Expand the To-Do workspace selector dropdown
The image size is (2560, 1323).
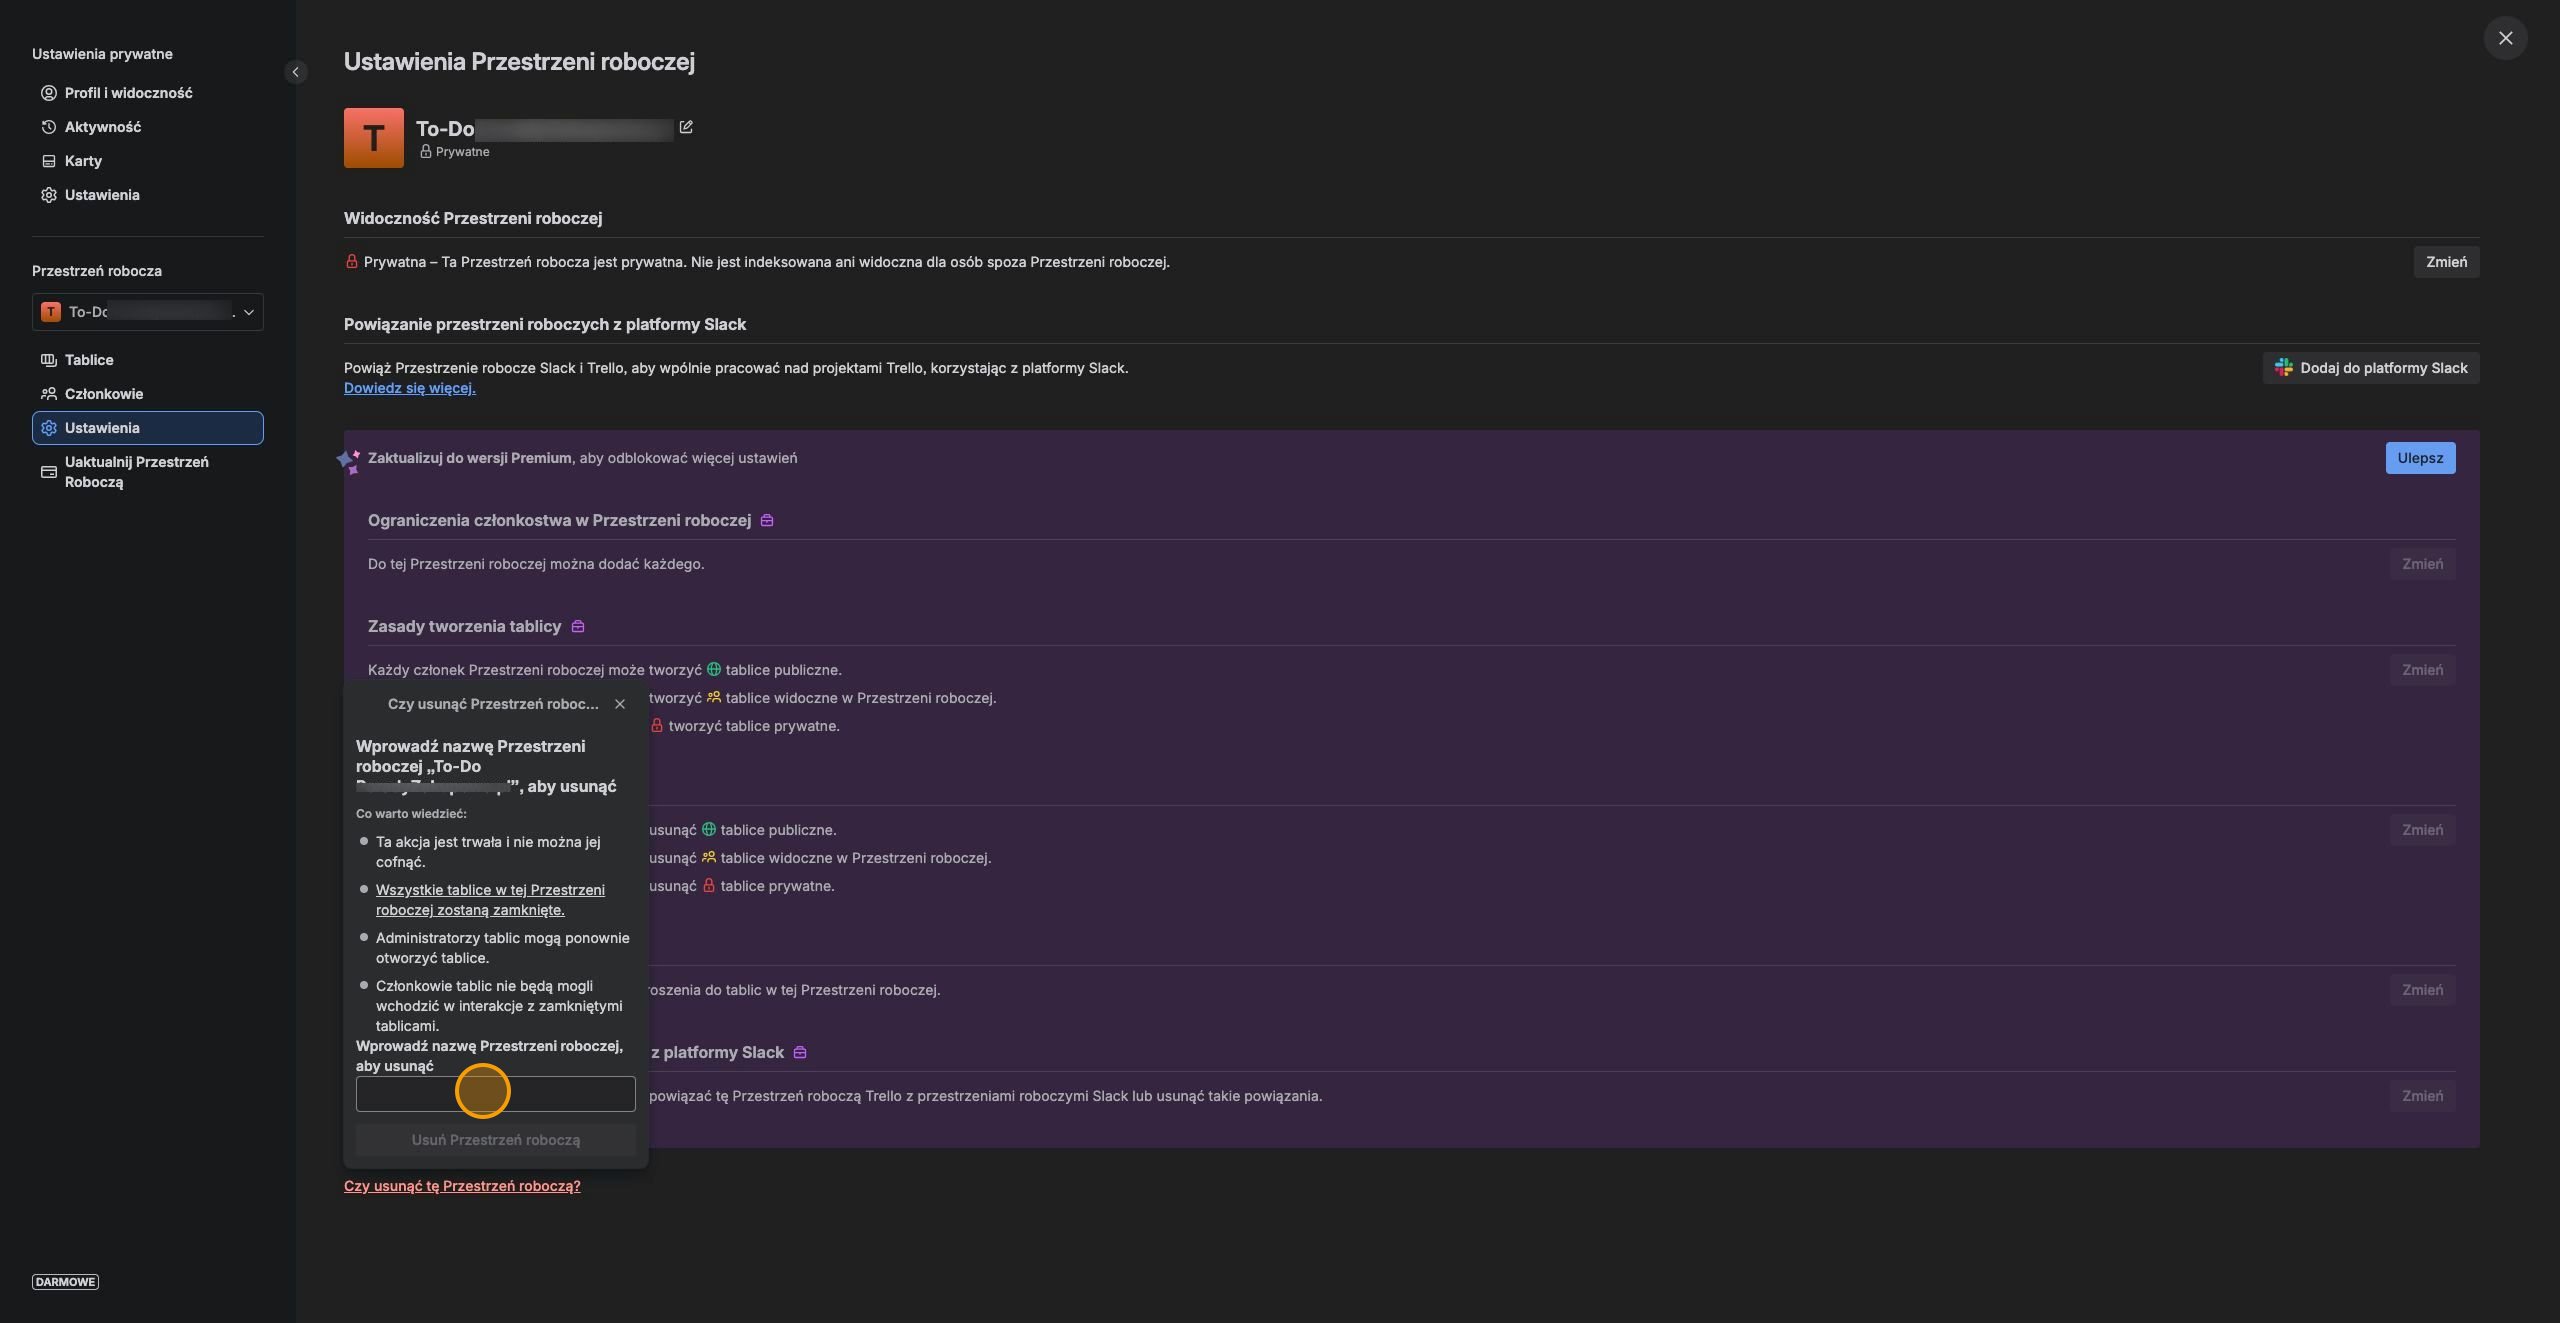(148, 312)
